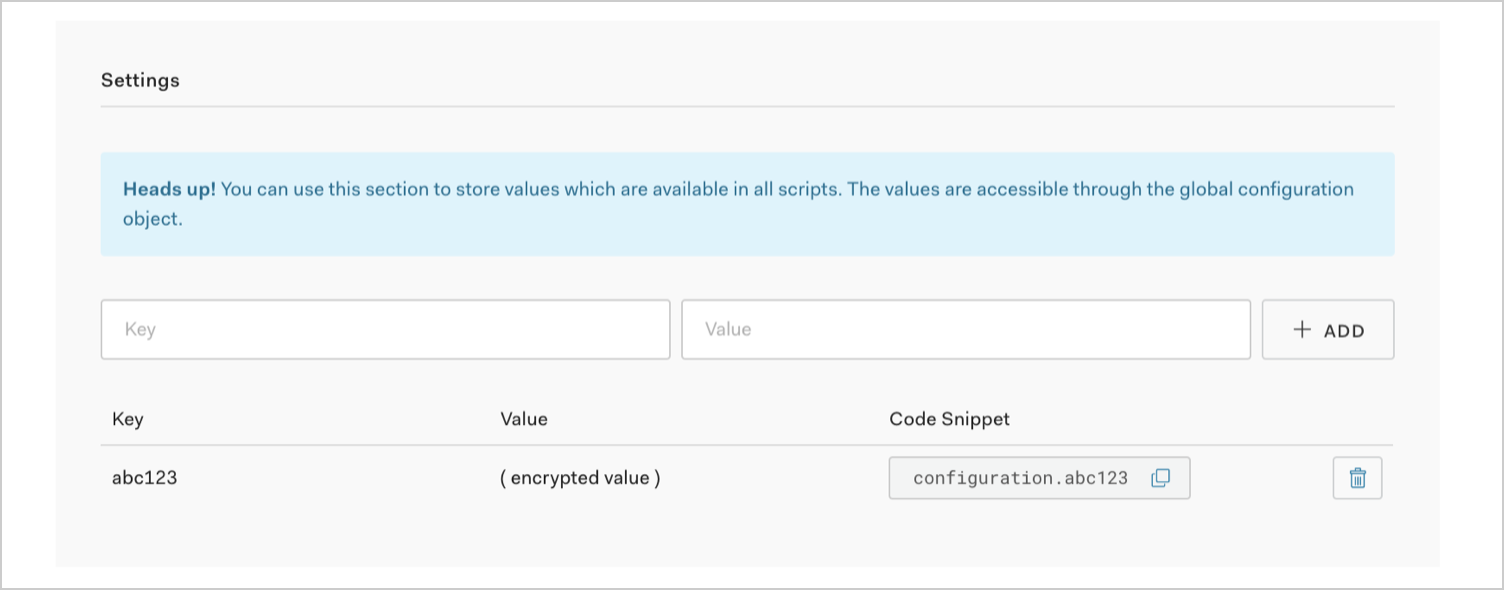Click the Key column header

point(127,419)
